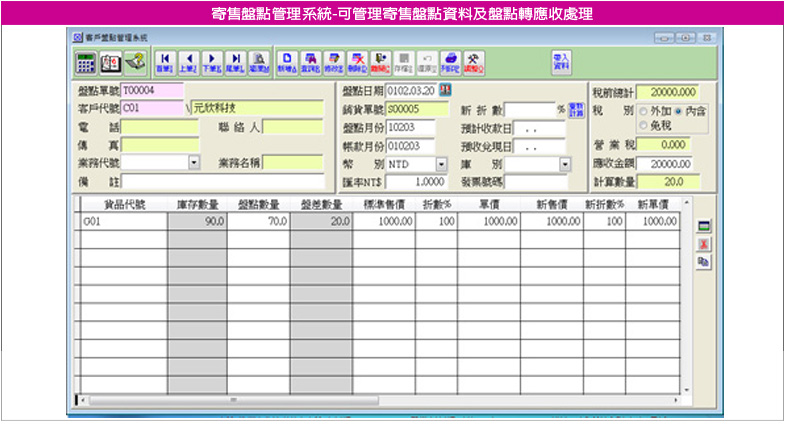The image size is (786, 424).
Task: Click the 新增 new record icon
Action: (287, 62)
